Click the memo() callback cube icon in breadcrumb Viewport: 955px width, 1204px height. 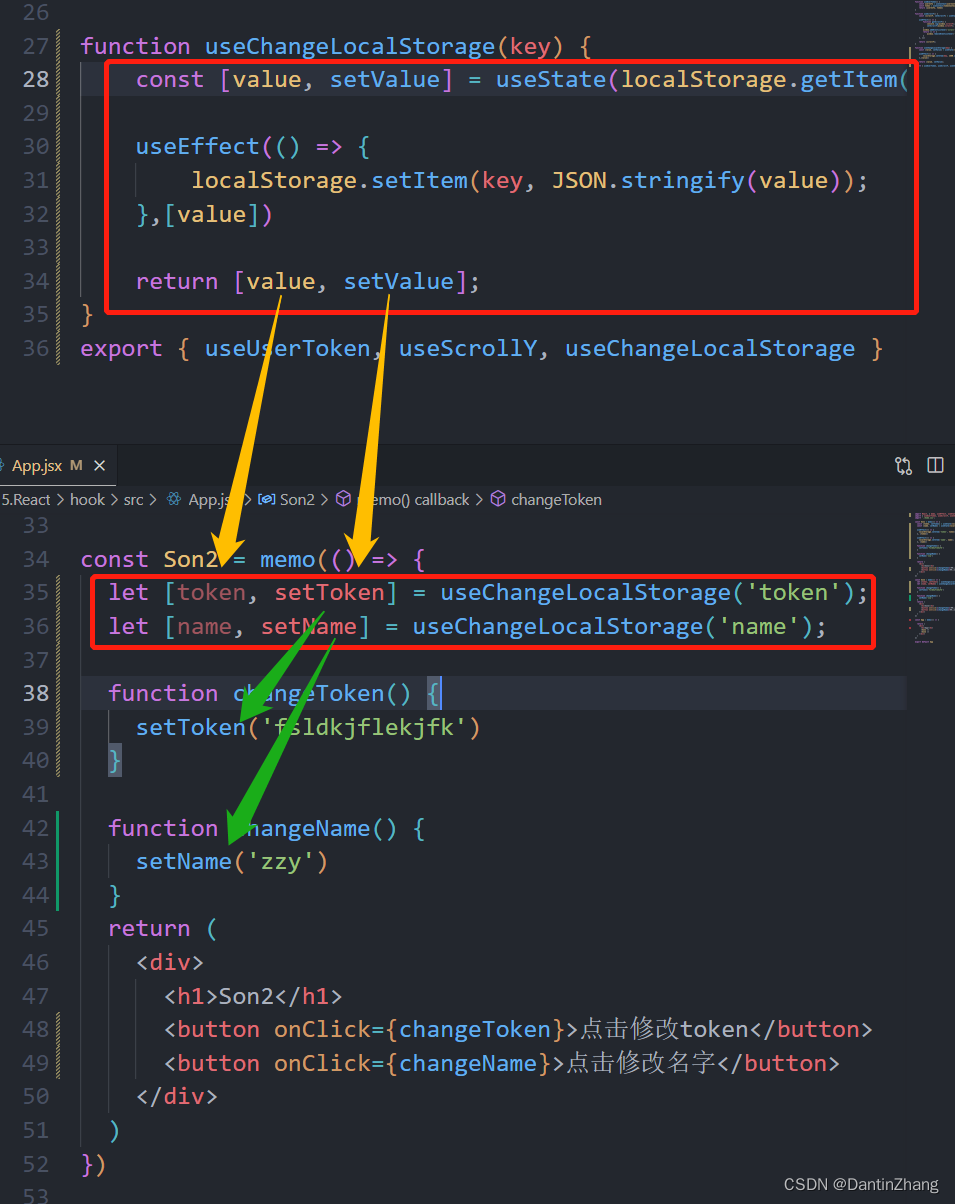coord(343,499)
